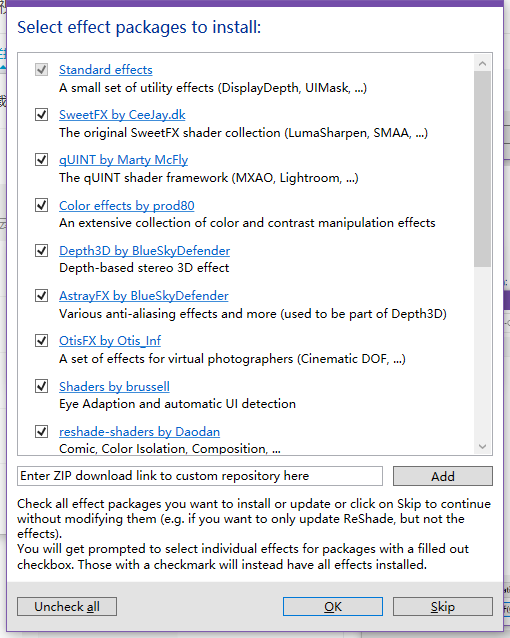Open Color effects by prod80 link
The height and width of the screenshot is (638, 510).
coord(127,206)
